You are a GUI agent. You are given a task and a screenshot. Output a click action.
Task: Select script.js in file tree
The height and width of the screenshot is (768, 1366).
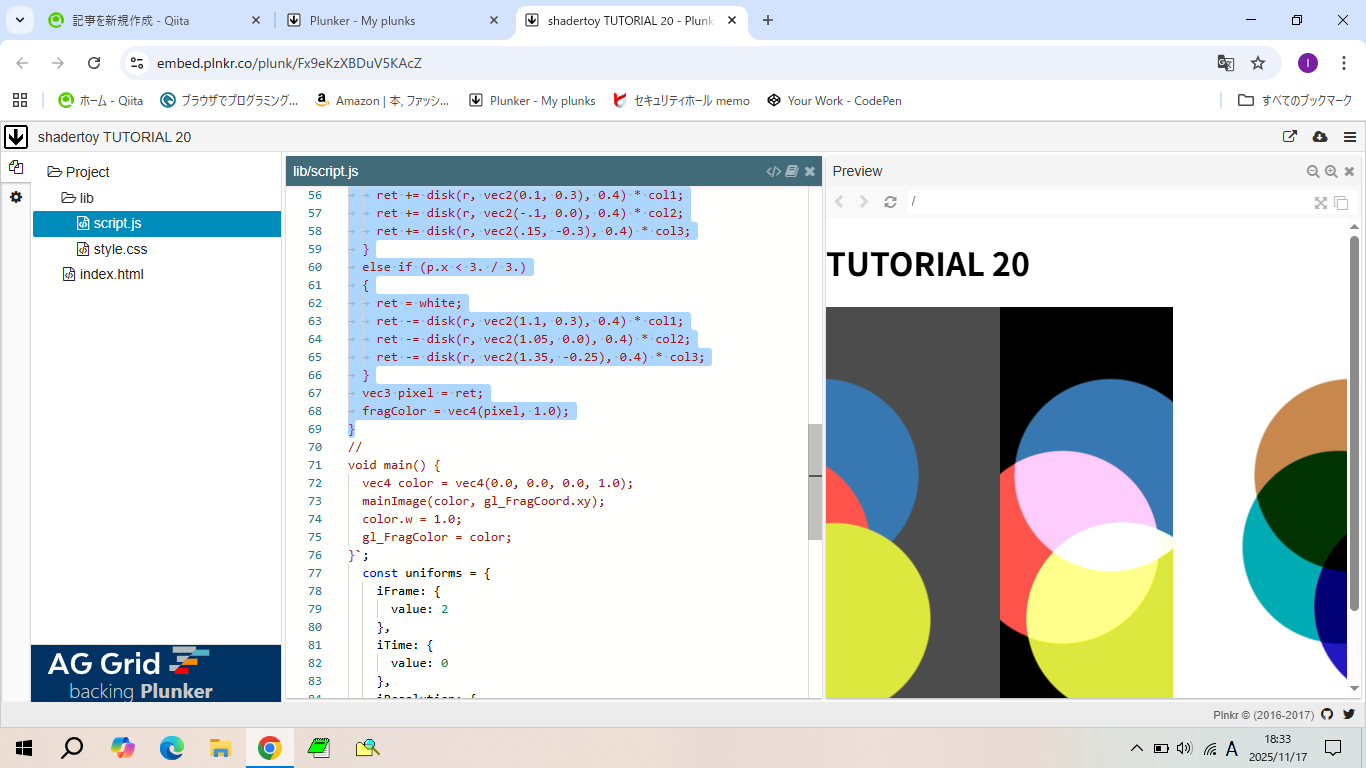157,223
